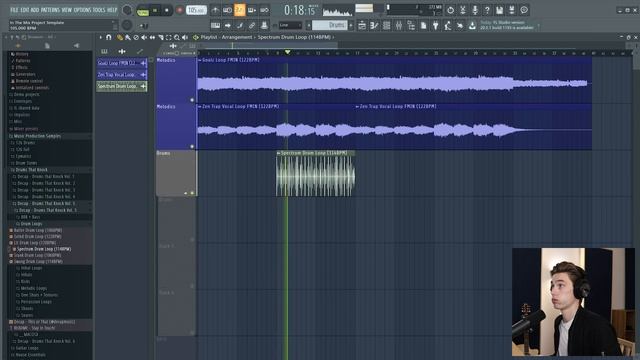Toggle typing keyboard to piano icon
This screenshot has width=640, height=360.
[215, 25]
